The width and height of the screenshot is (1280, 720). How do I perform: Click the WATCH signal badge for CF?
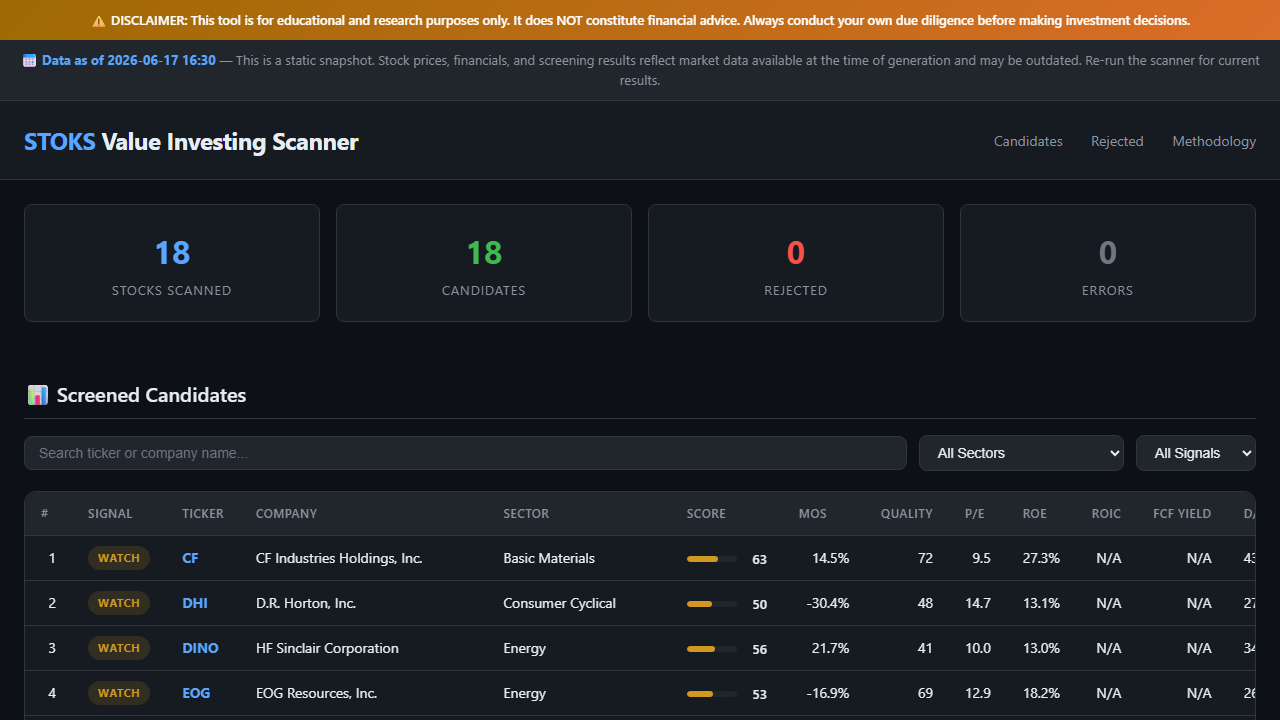[x=119, y=558]
